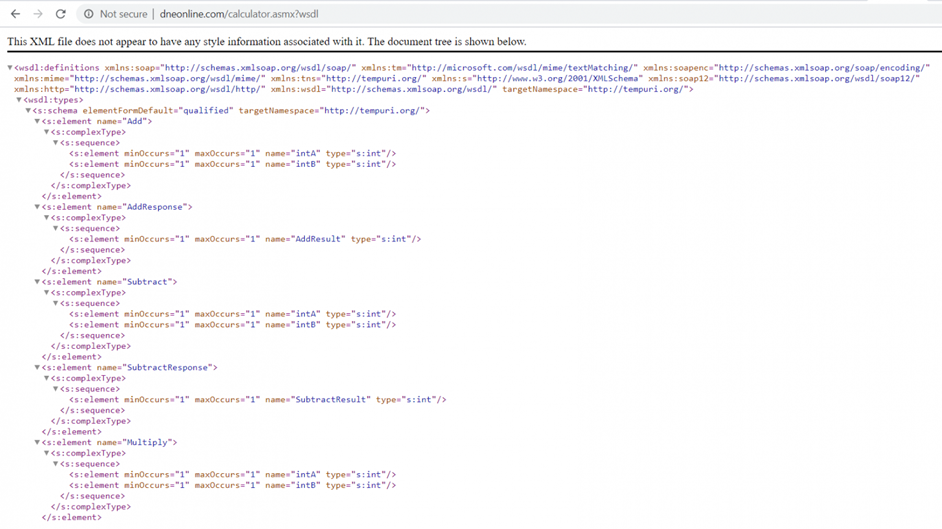Image resolution: width=942 pixels, height=529 pixels.
Task: Click the "This XML file does not appear" notice
Action: (267, 41)
